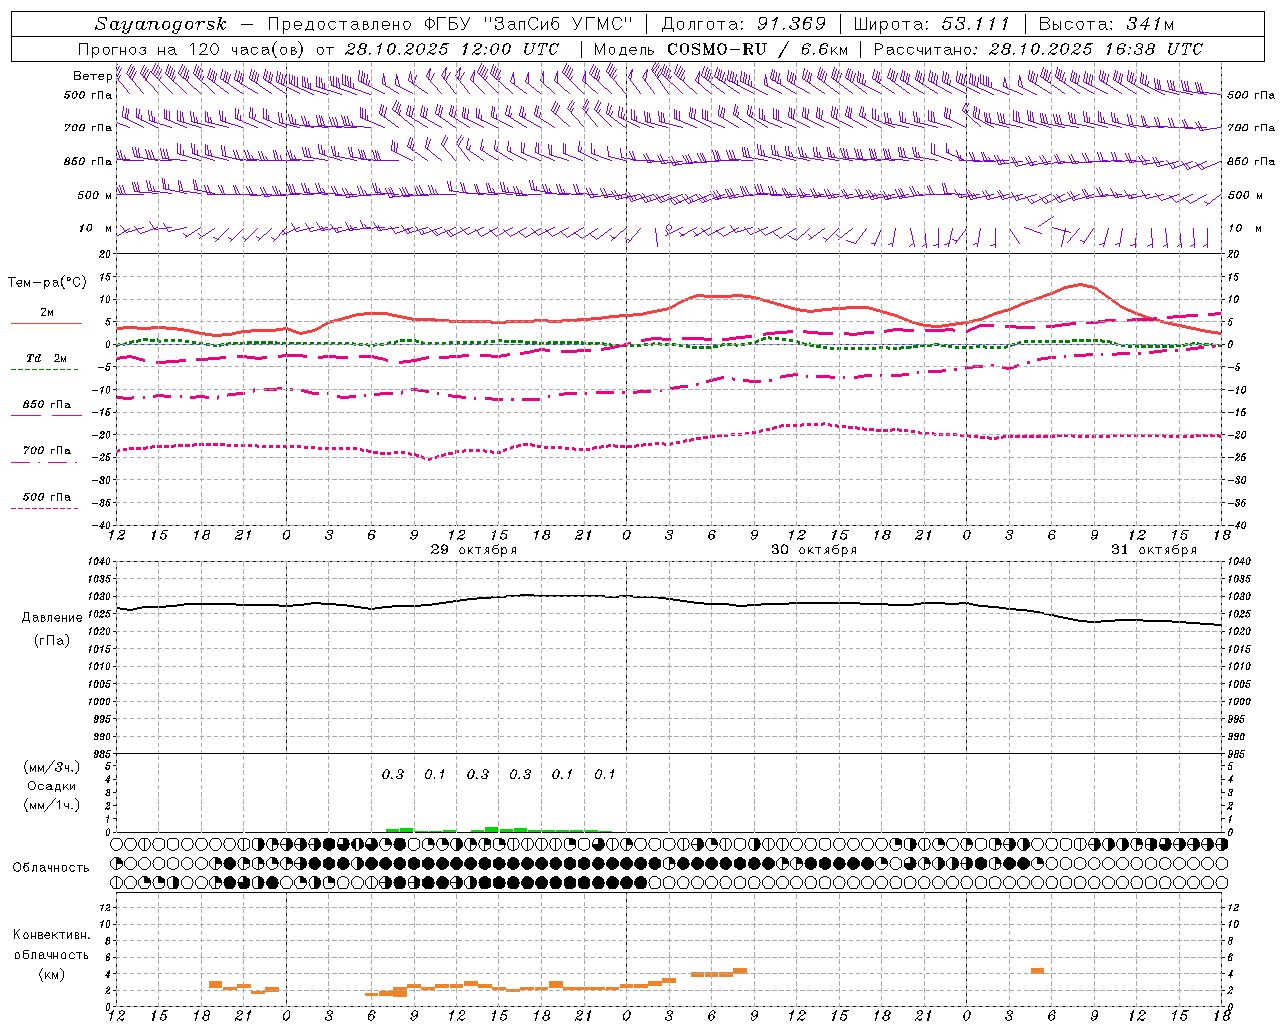Click the 'Td 2м' dew point legend entry
Viewport: 1280px width, 1024px height.
tap(47, 358)
